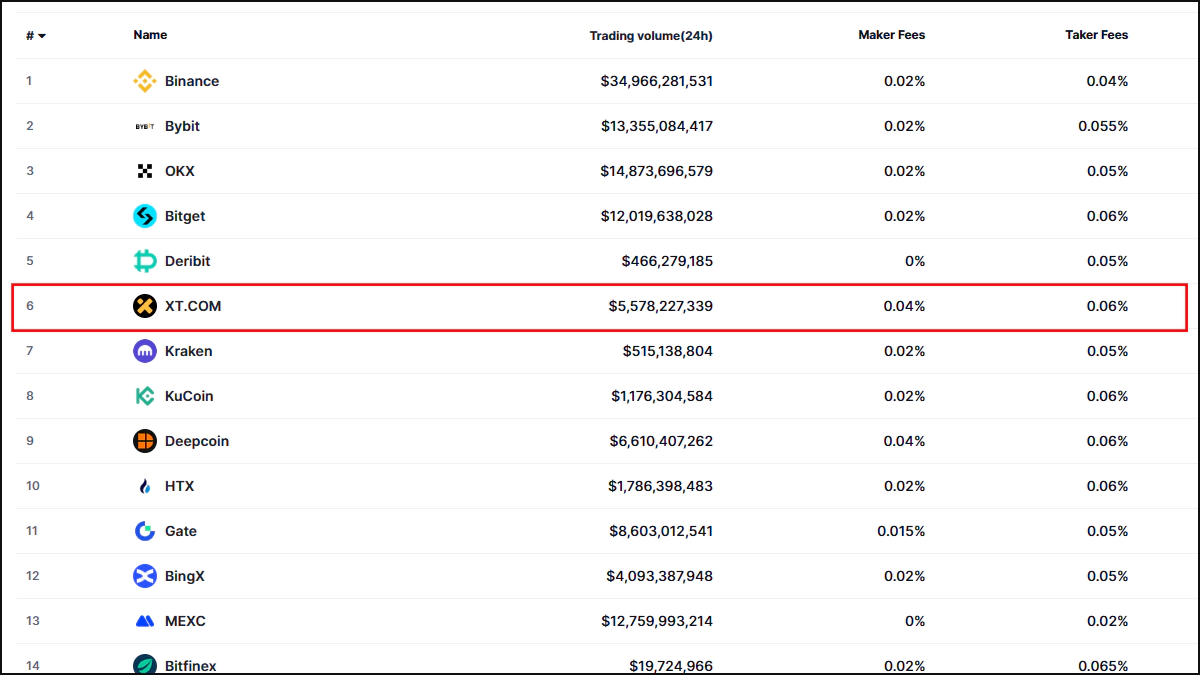
Task: Open the Deribit exchange link
Action: [x=188, y=261]
